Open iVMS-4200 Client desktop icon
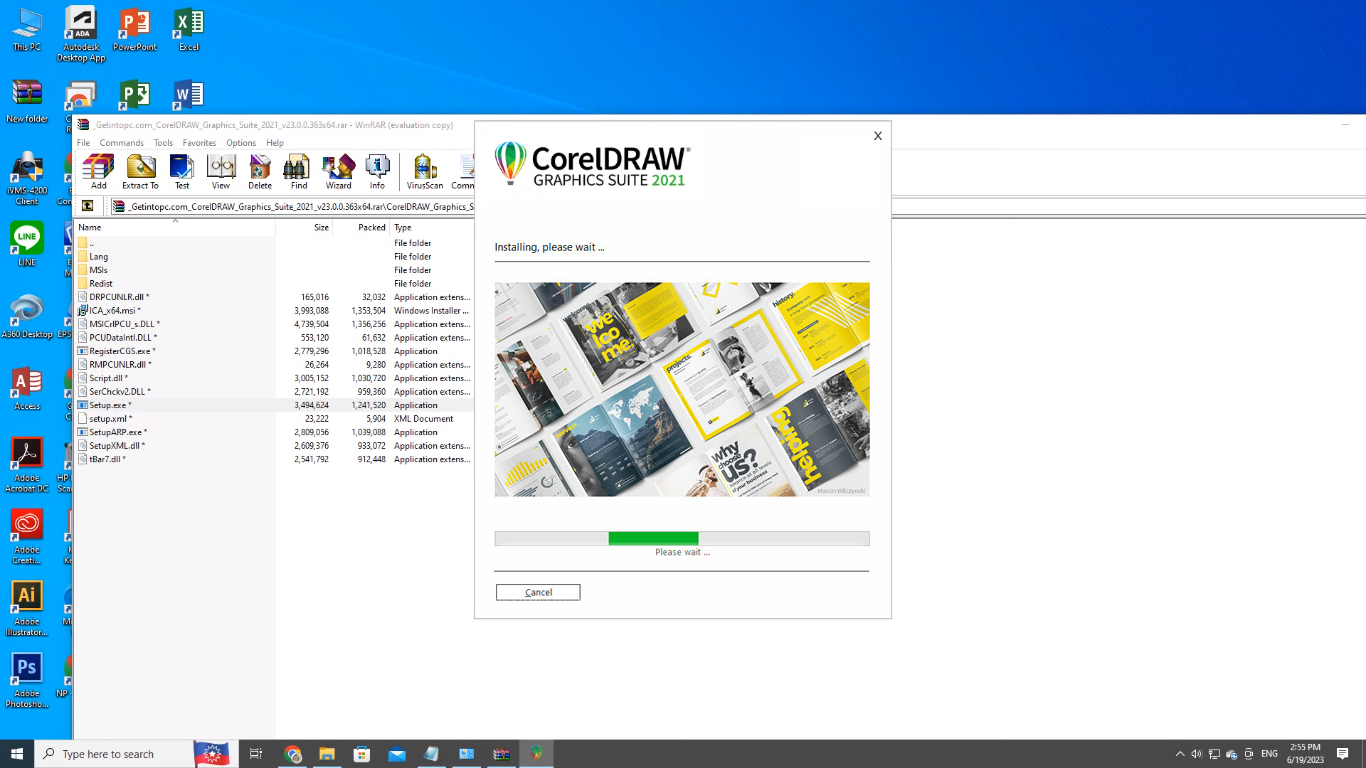Image resolution: width=1366 pixels, height=768 pixels. click(27, 178)
